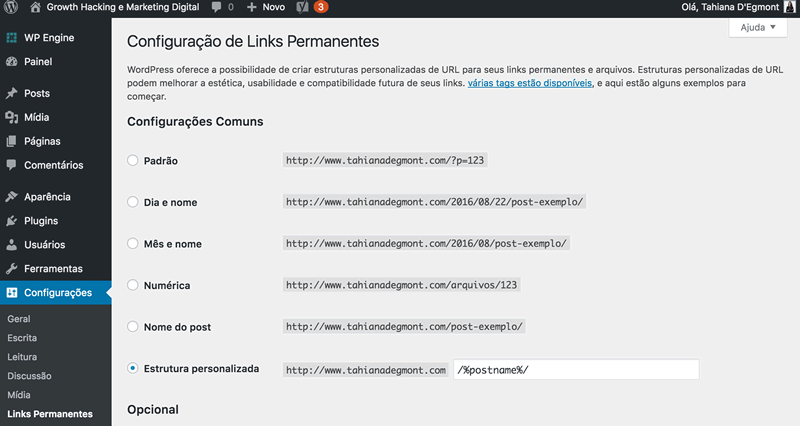This screenshot has height=426, width=800.
Task: Click the Painel dashboard icon
Action: point(12,62)
